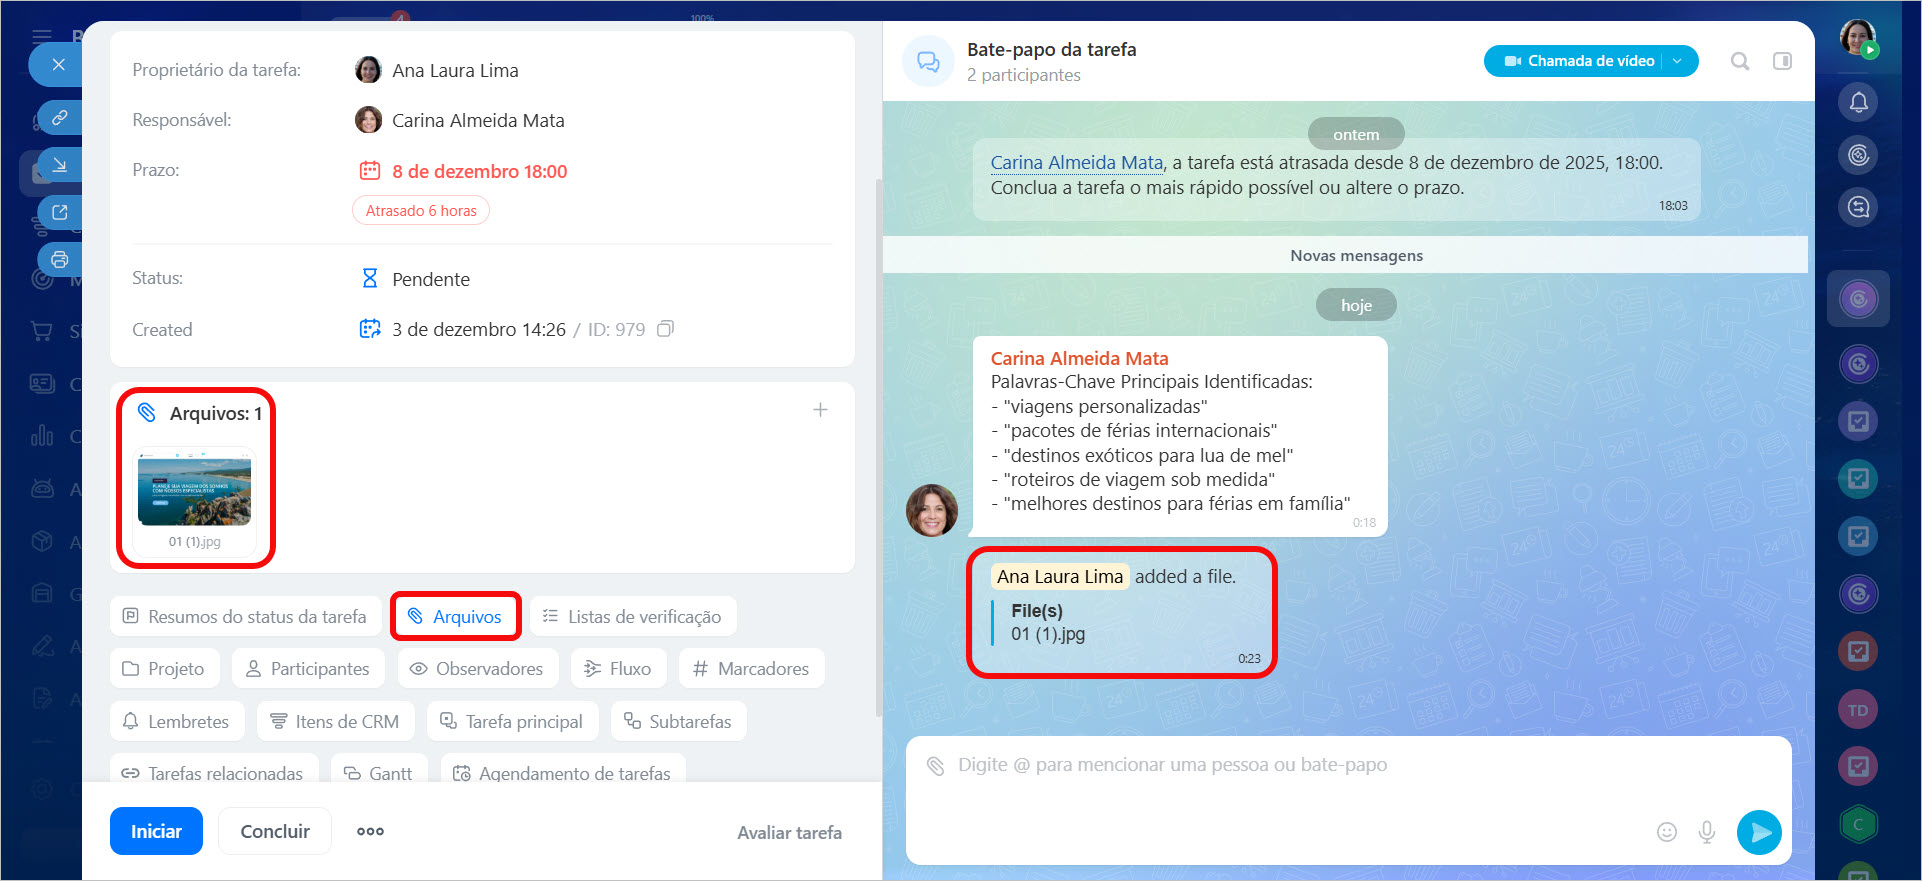Select the Listas de verificação tab
Image resolution: width=1922 pixels, height=881 pixels.
[633, 617]
